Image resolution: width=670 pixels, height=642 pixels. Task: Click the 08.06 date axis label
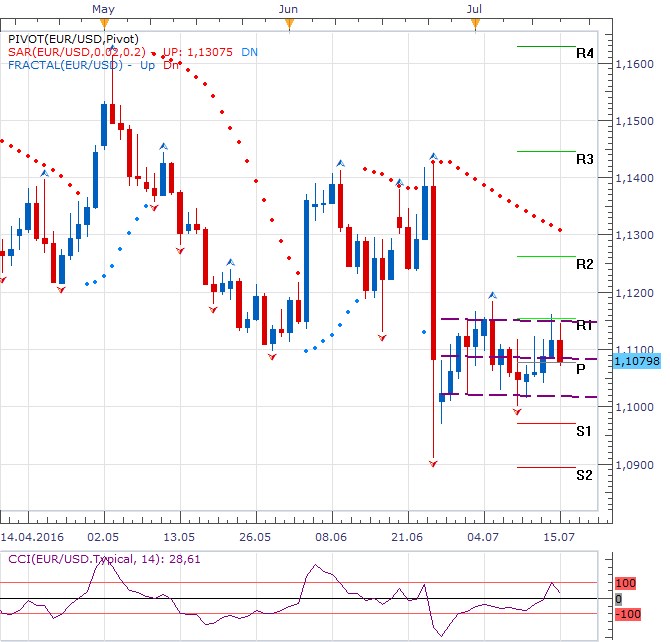coord(331,537)
